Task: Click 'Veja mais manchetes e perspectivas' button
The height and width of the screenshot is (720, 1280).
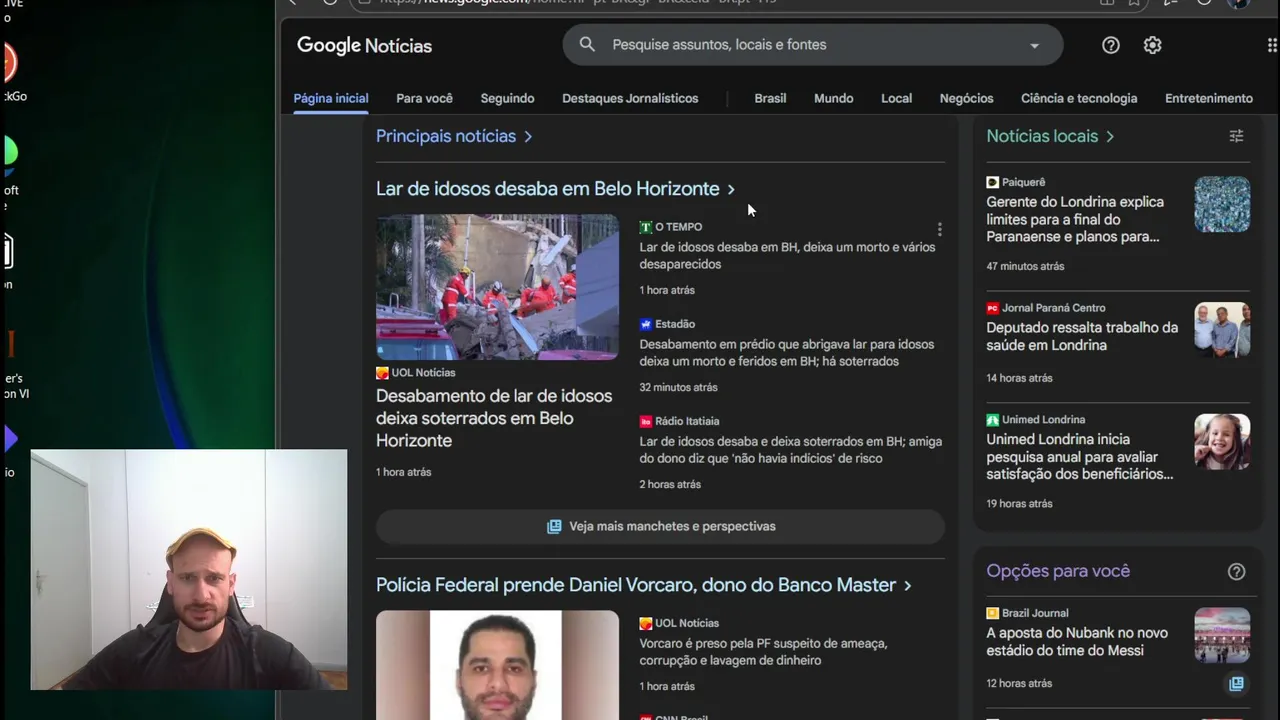Action: 660,526
